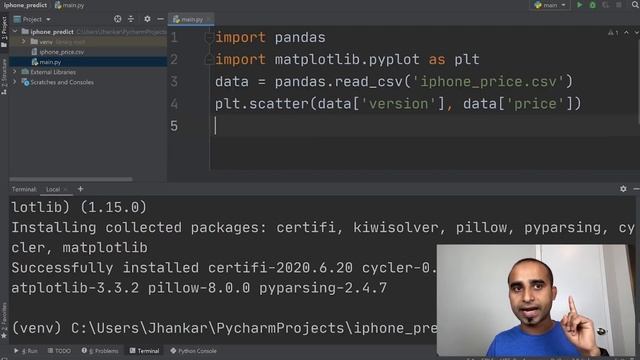Screen dimensions: 640x360
Task: Click plt alias on line 2
Action: click(467, 60)
